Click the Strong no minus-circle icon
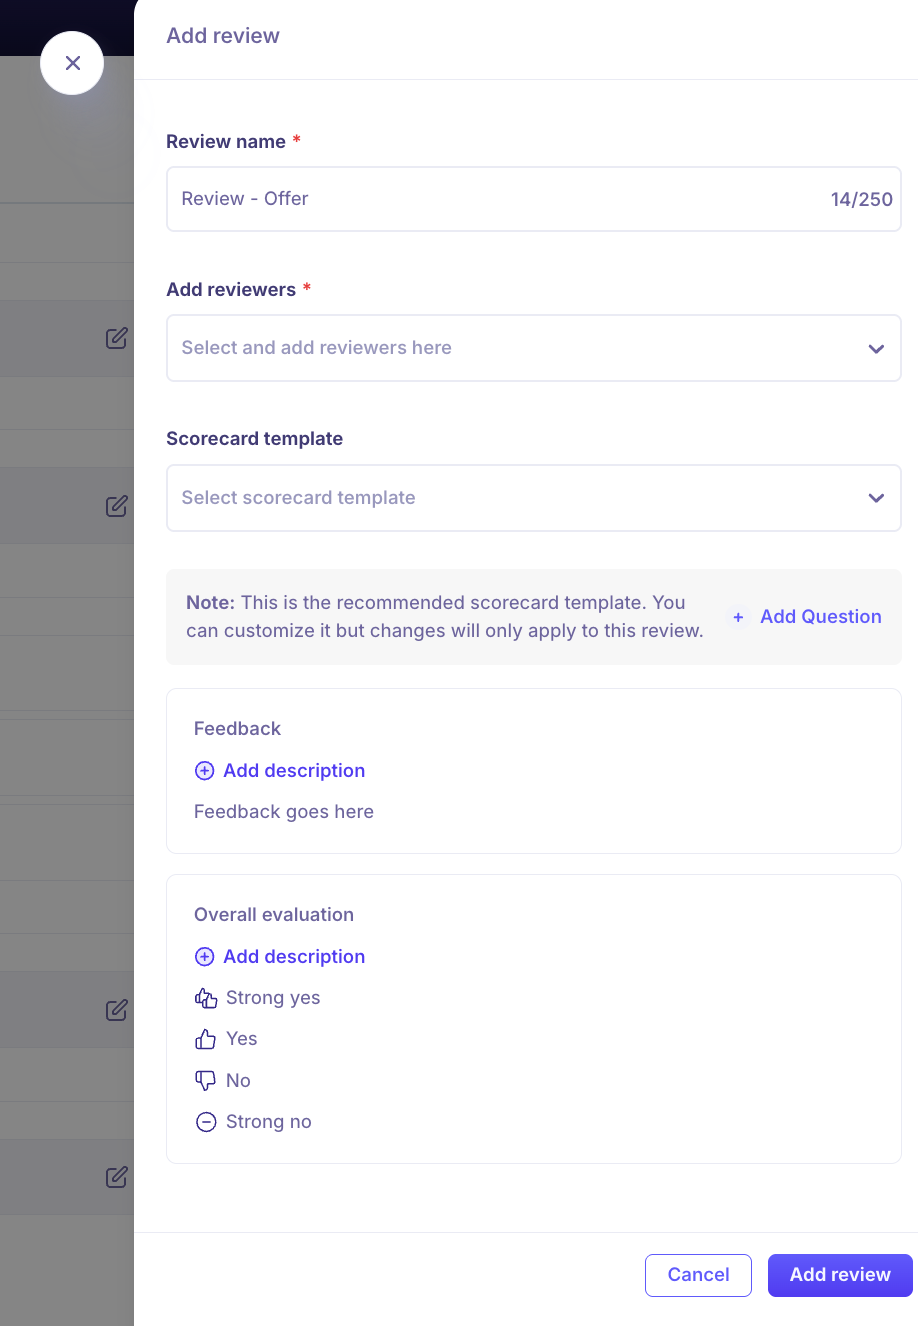The image size is (918, 1326). point(206,1122)
